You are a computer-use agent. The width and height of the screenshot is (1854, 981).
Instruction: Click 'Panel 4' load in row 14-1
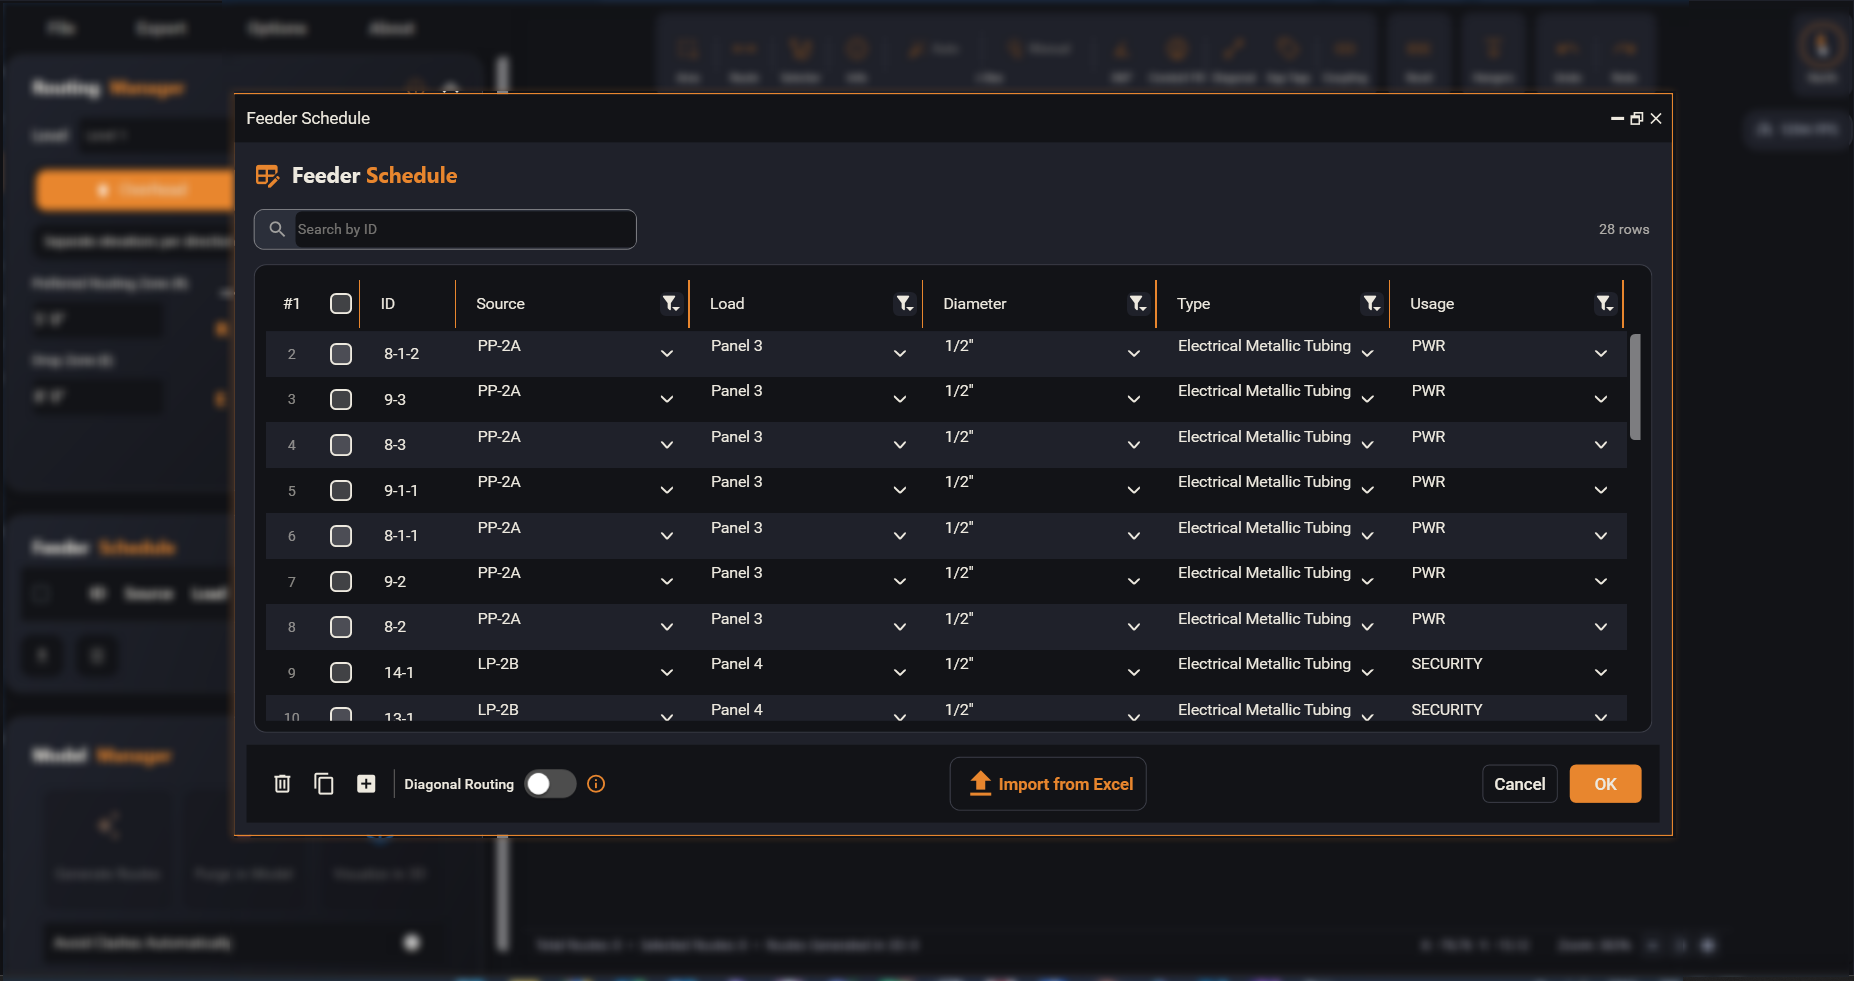click(x=737, y=664)
